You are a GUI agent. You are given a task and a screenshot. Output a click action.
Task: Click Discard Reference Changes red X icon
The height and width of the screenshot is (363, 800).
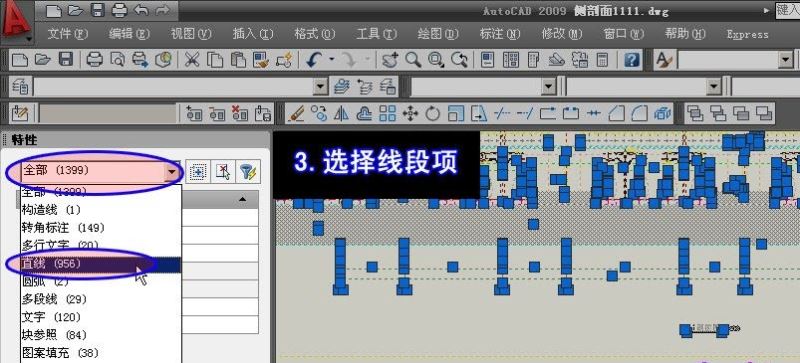click(x=240, y=113)
